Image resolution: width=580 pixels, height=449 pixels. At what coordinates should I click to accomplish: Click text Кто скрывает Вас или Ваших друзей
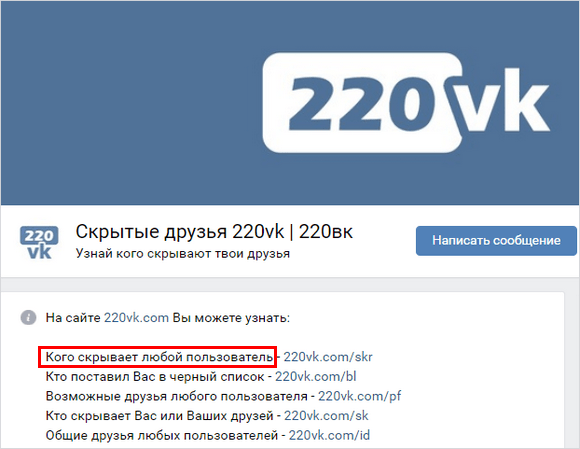[159, 416]
